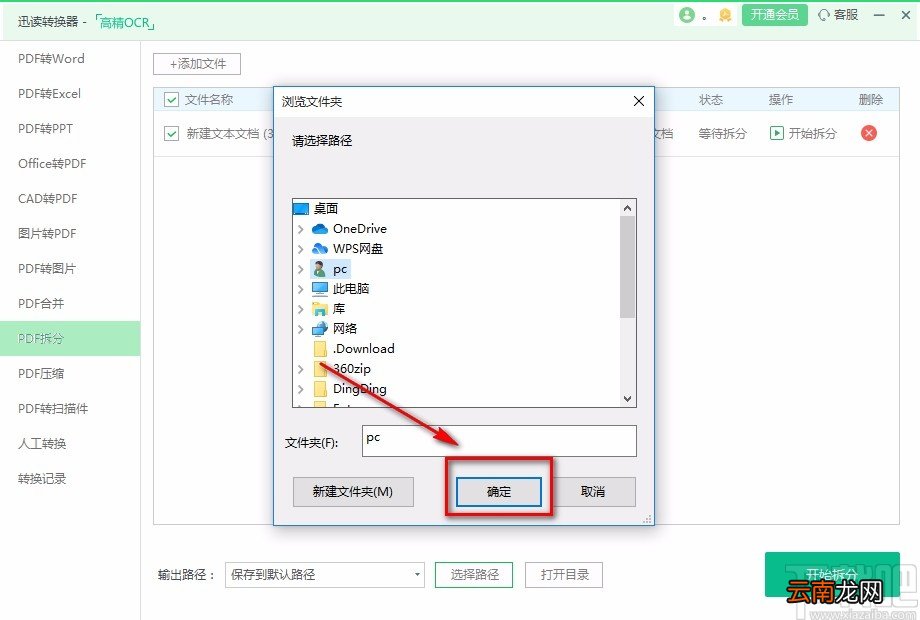Close the 浏览文件夹 dialog
Image resolution: width=920 pixels, height=620 pixels.
(639, 101)
